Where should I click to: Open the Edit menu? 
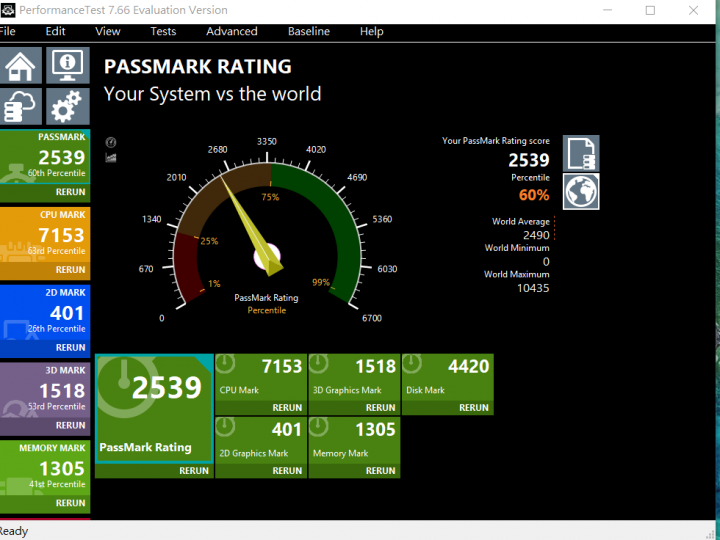(55, 31)
